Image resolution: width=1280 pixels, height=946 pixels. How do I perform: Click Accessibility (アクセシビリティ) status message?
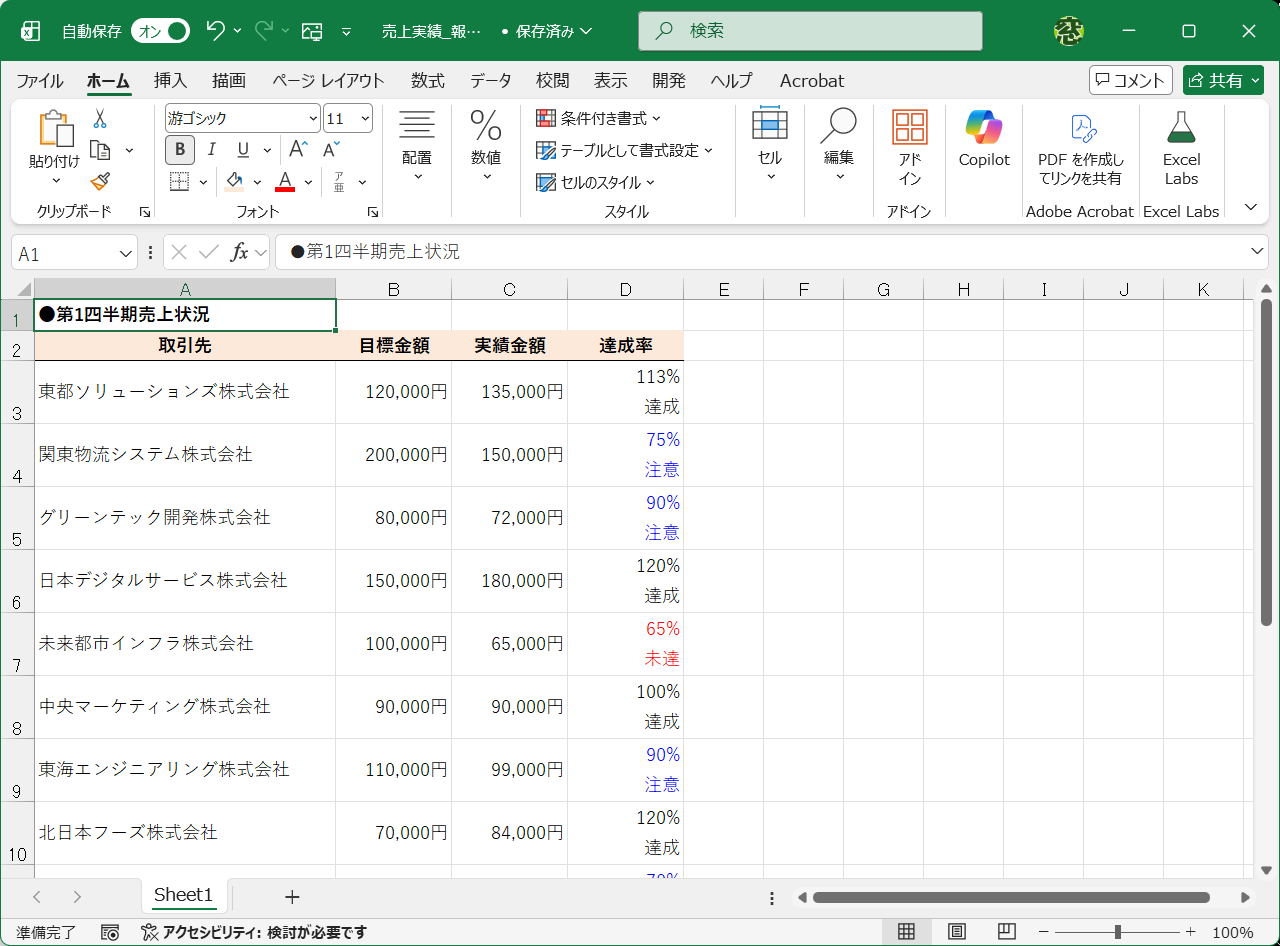click(254, 932)
